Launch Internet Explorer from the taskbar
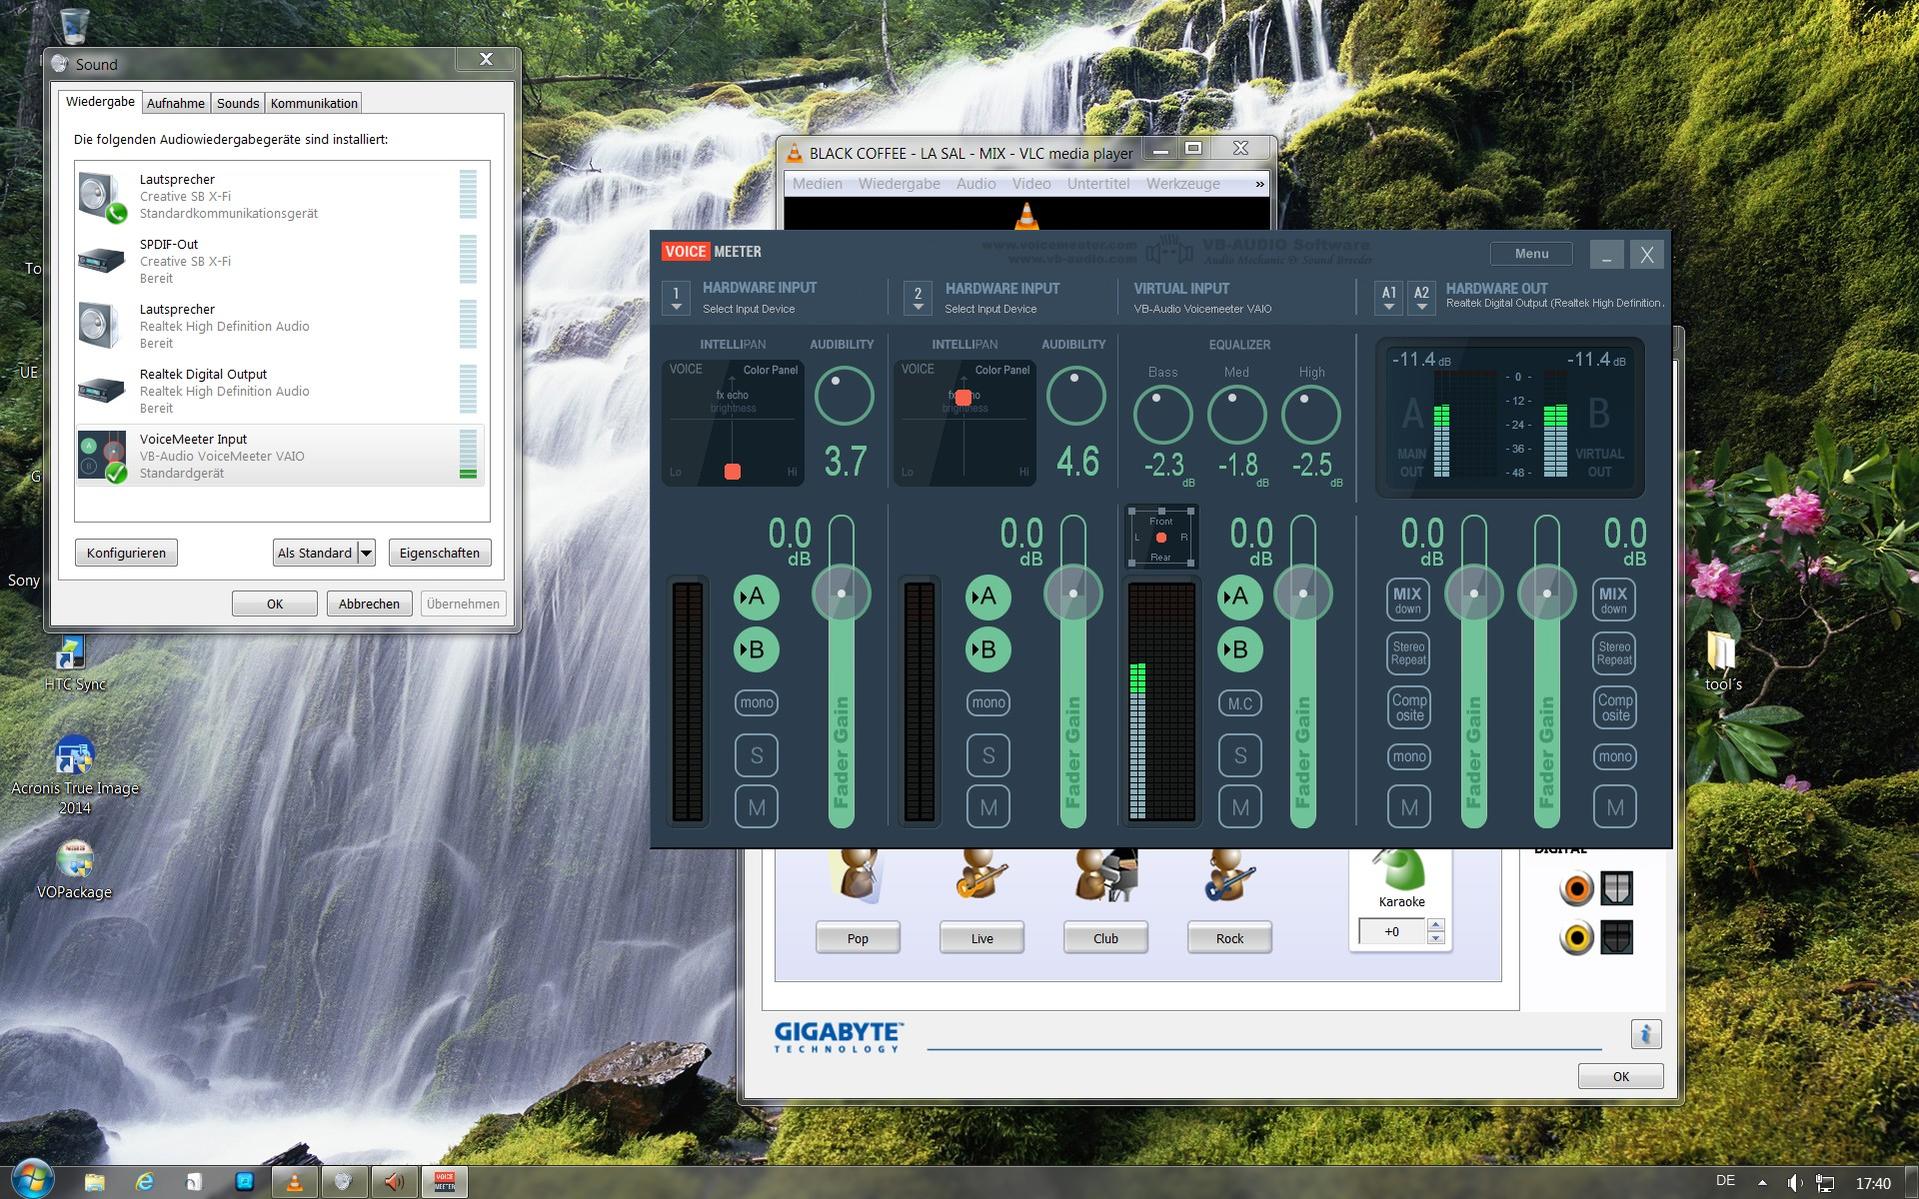Image resolution: width=1919 pixels, height=1199 pixels. (x=145, y=1182)
